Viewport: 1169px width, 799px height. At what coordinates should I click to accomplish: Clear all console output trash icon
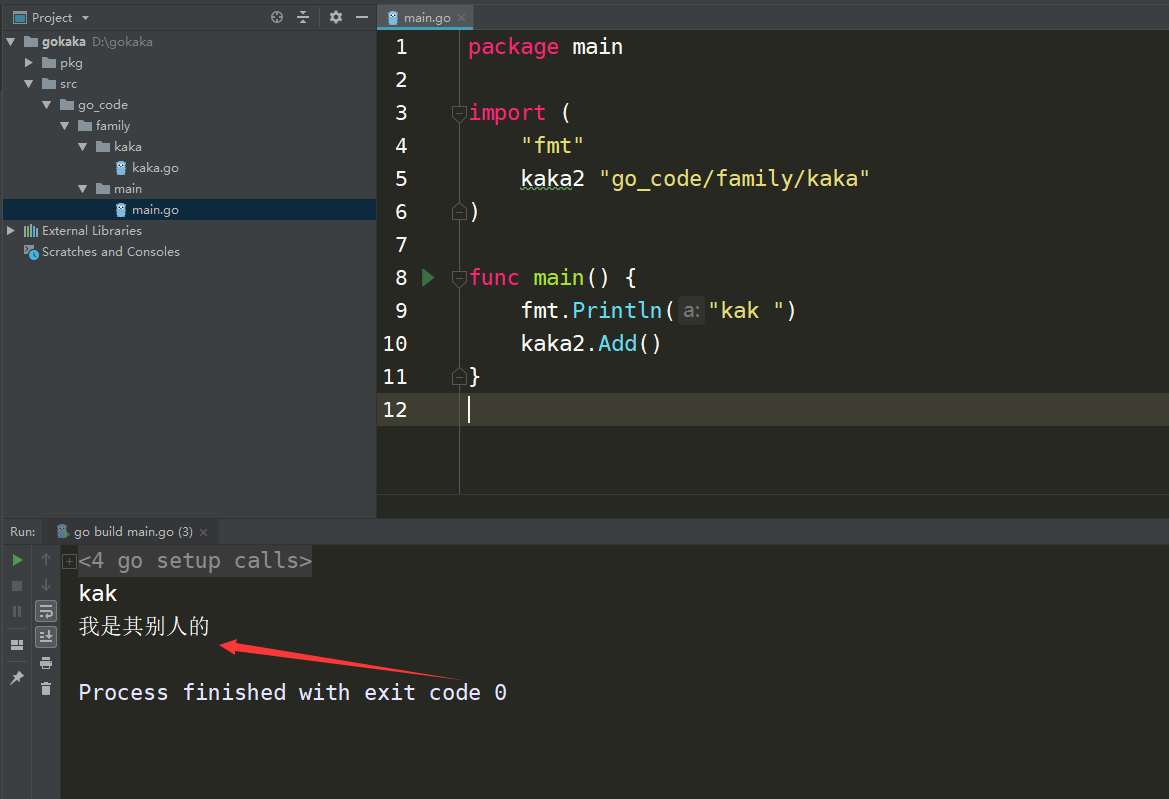46,689
